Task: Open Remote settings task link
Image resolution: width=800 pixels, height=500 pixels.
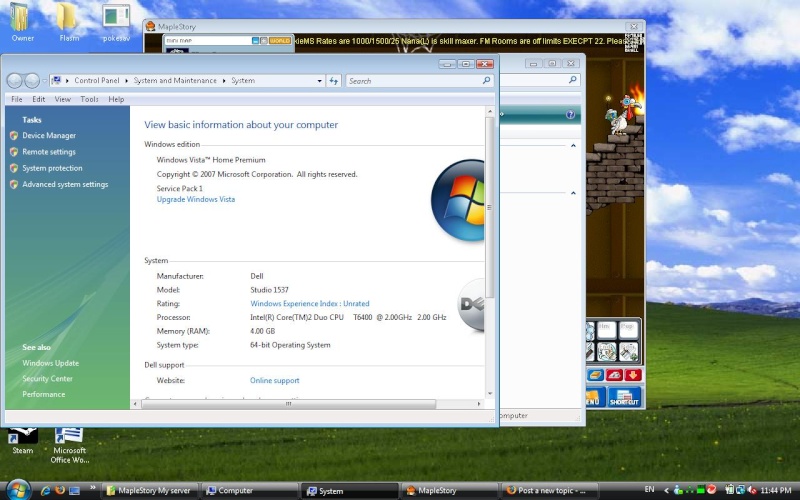Action: [49, 152]
